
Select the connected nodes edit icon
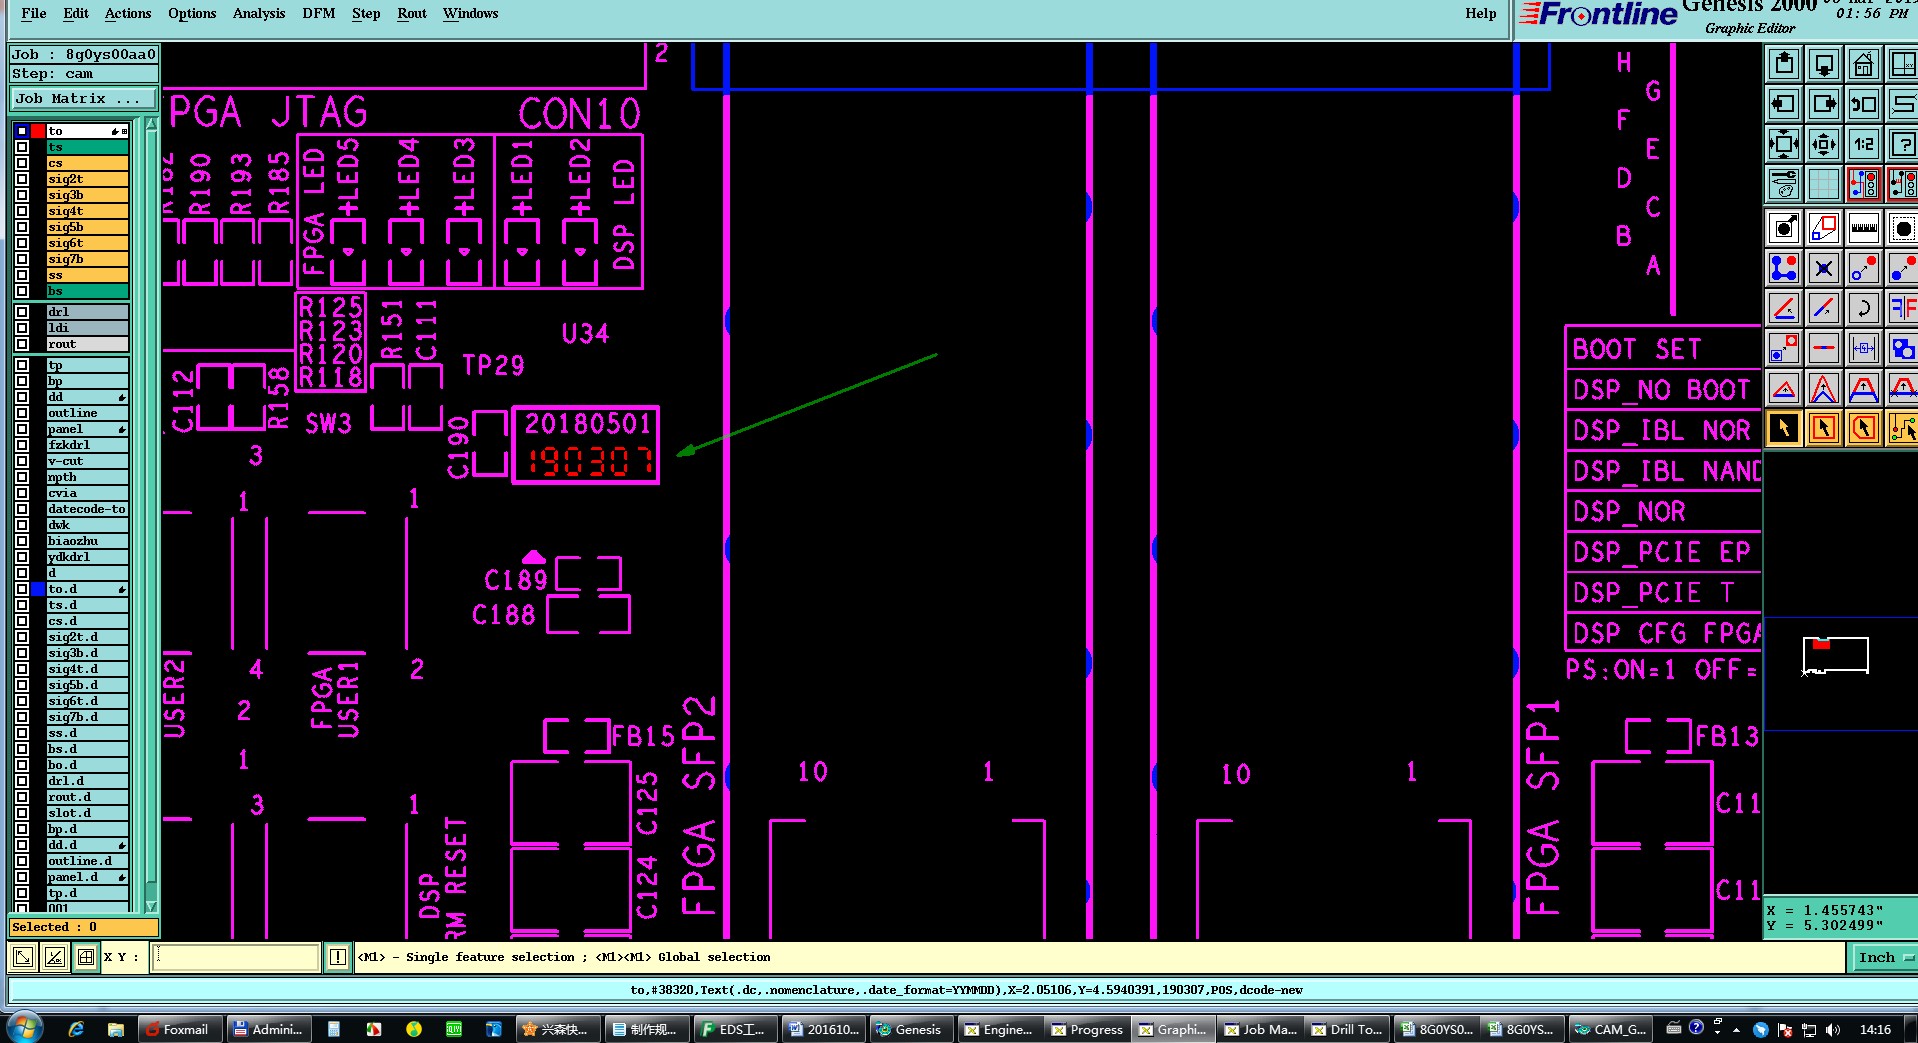click(x=1784, y=268)
